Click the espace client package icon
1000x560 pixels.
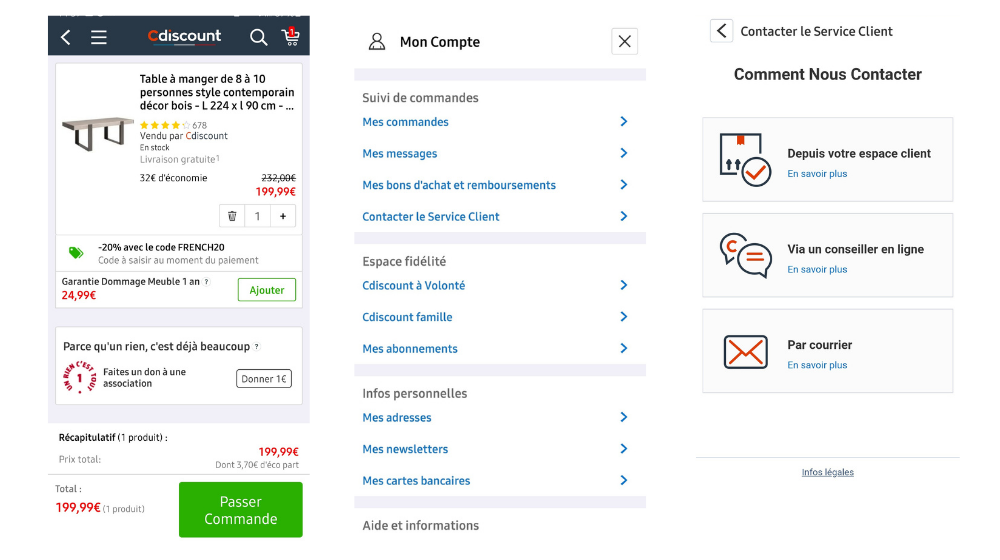pos(745,159)
